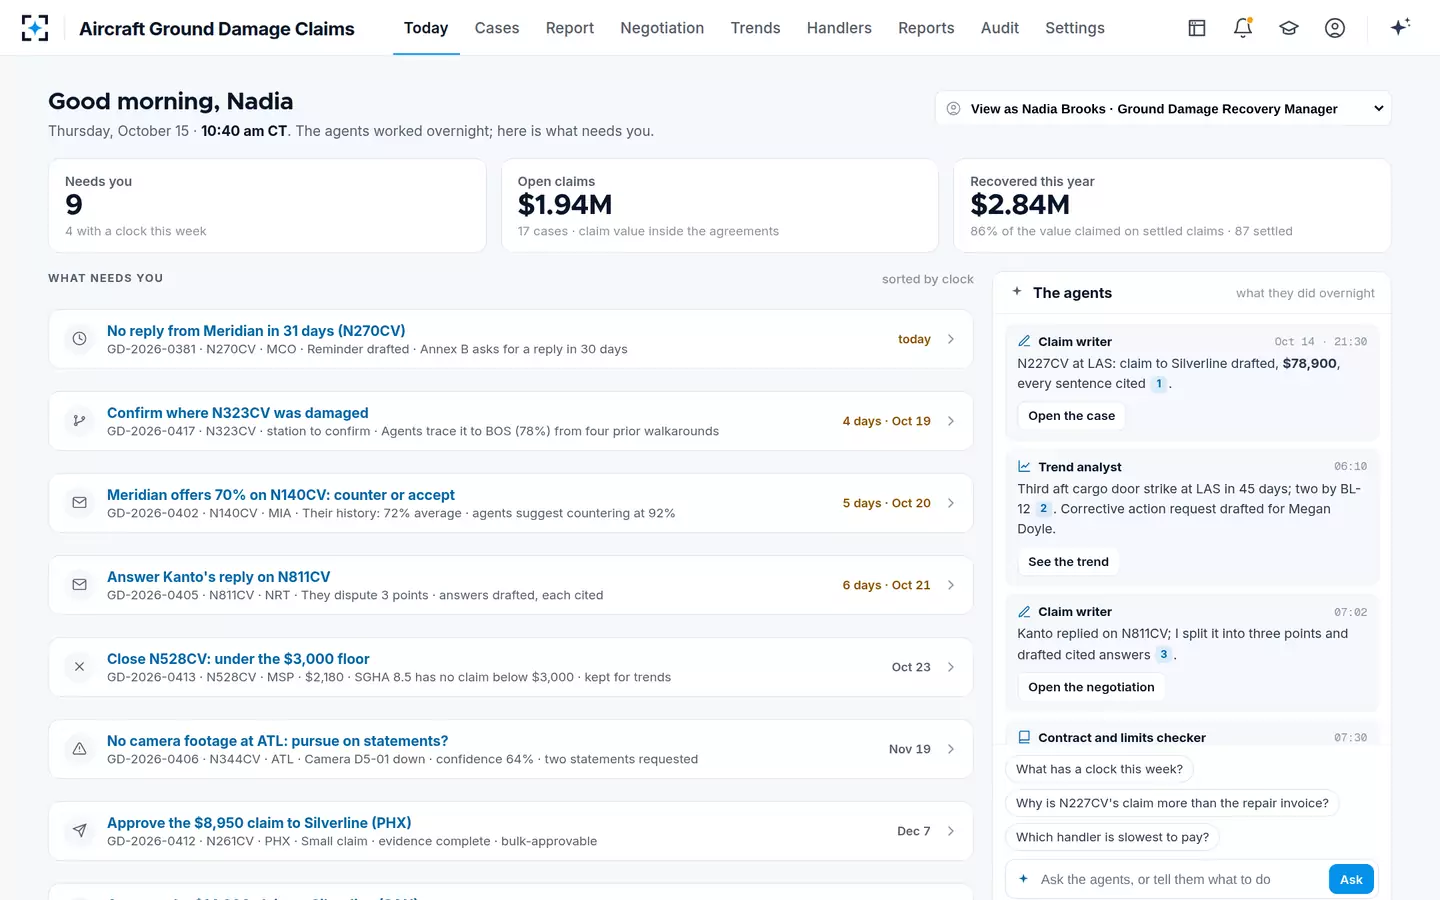Screen dimensions: 1440x900
Task: Click the clock icon on N270CV row
Action: tap(79, 339)
